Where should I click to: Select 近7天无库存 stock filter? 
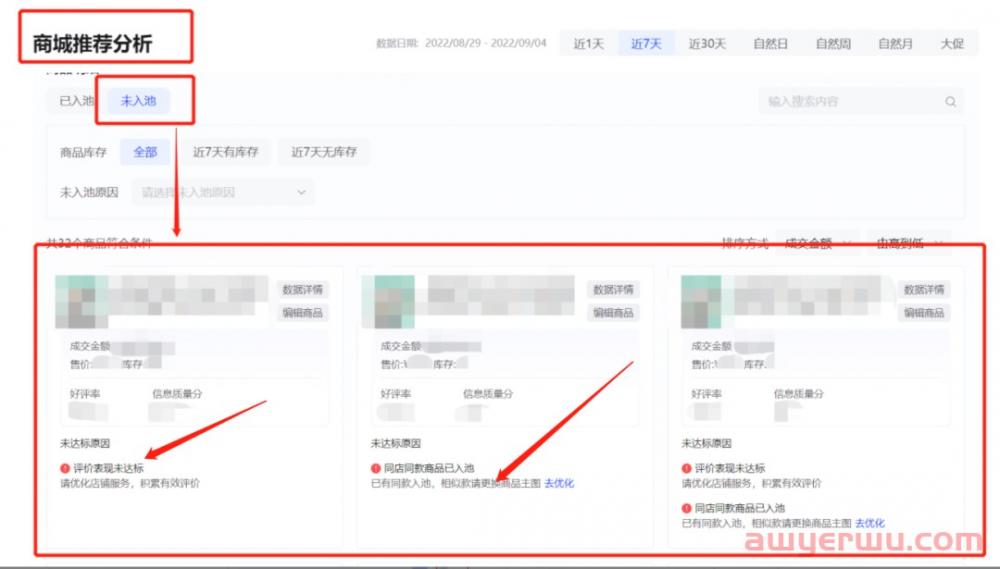(324, 152)
